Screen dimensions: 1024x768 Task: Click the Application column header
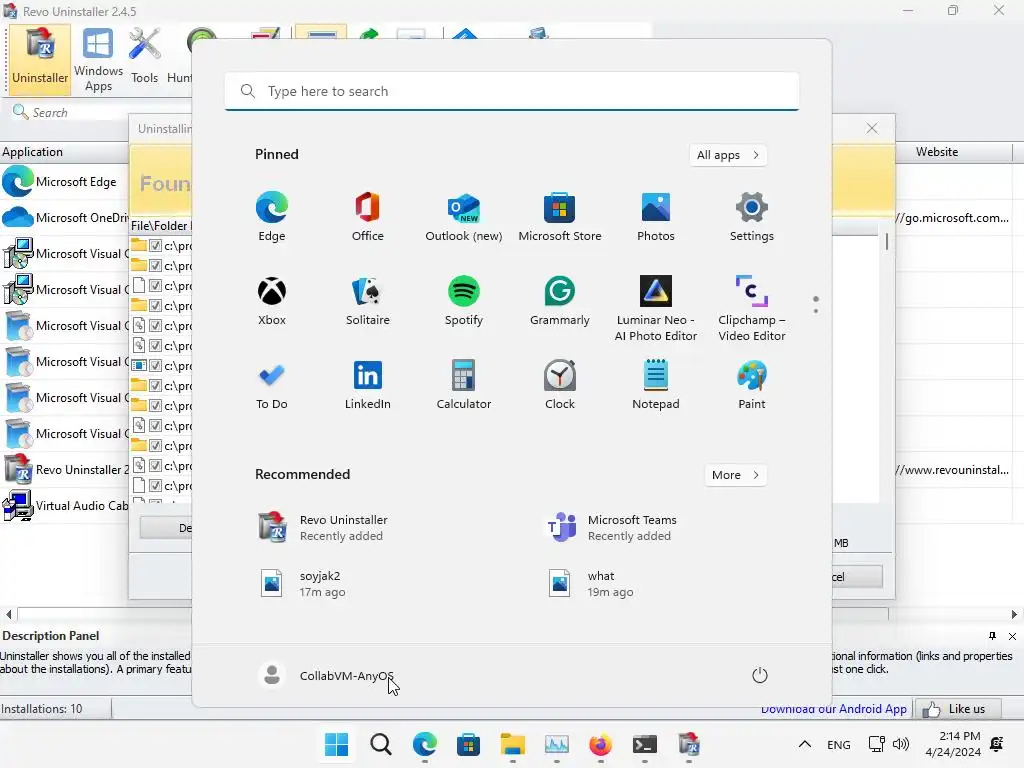pyautogui.click(x=64, y=152)
